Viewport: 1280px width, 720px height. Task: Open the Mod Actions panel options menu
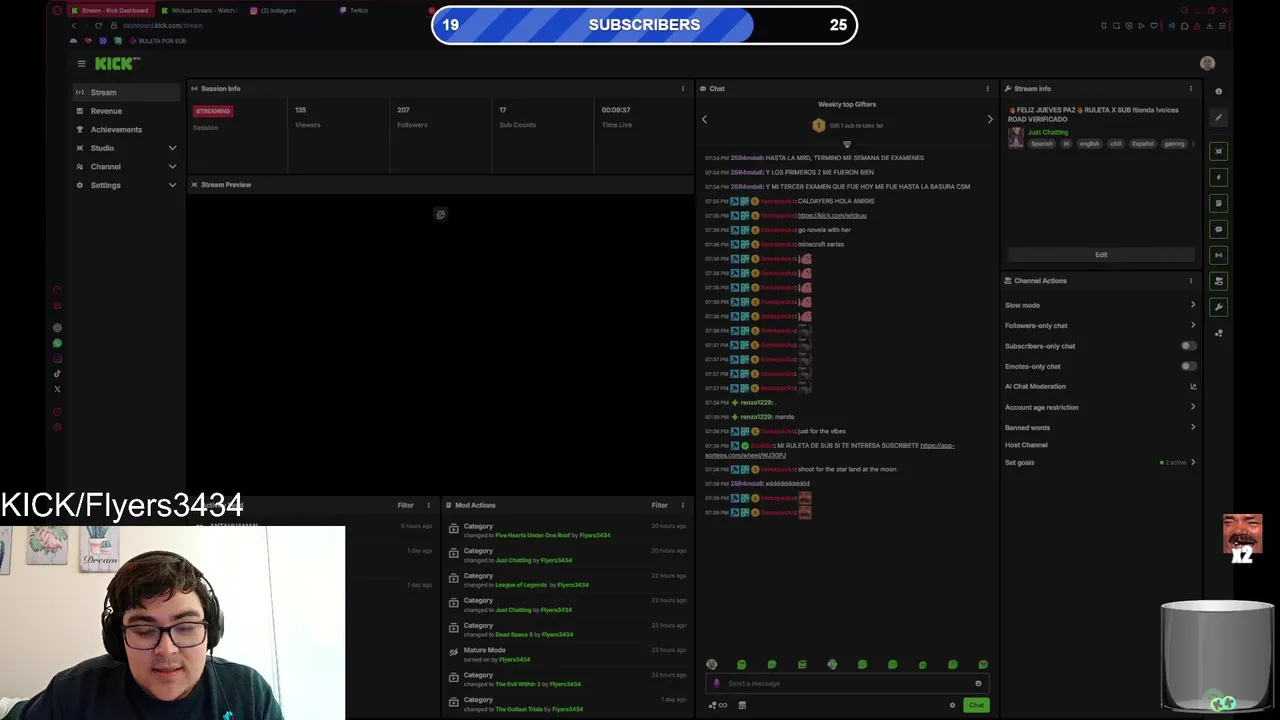[683, 505]
